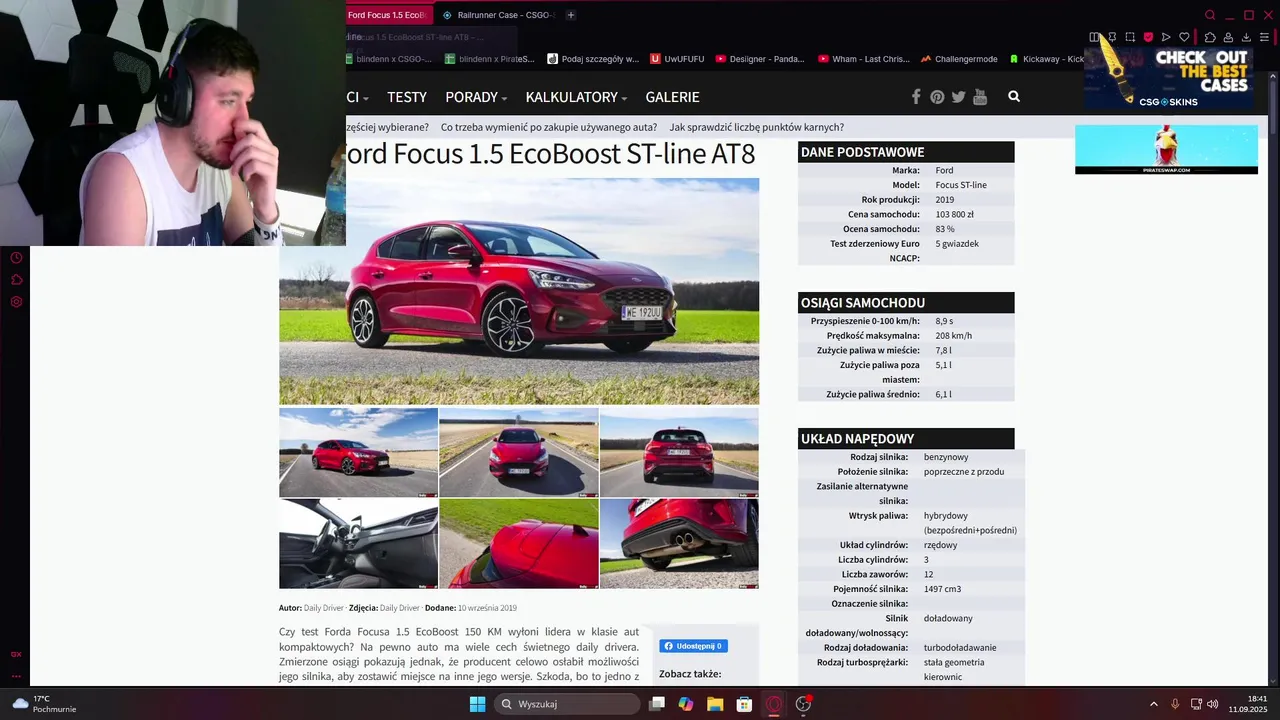Click the Wyszukaj taskbar search box

pyautogui.click(x=567, y=704)
